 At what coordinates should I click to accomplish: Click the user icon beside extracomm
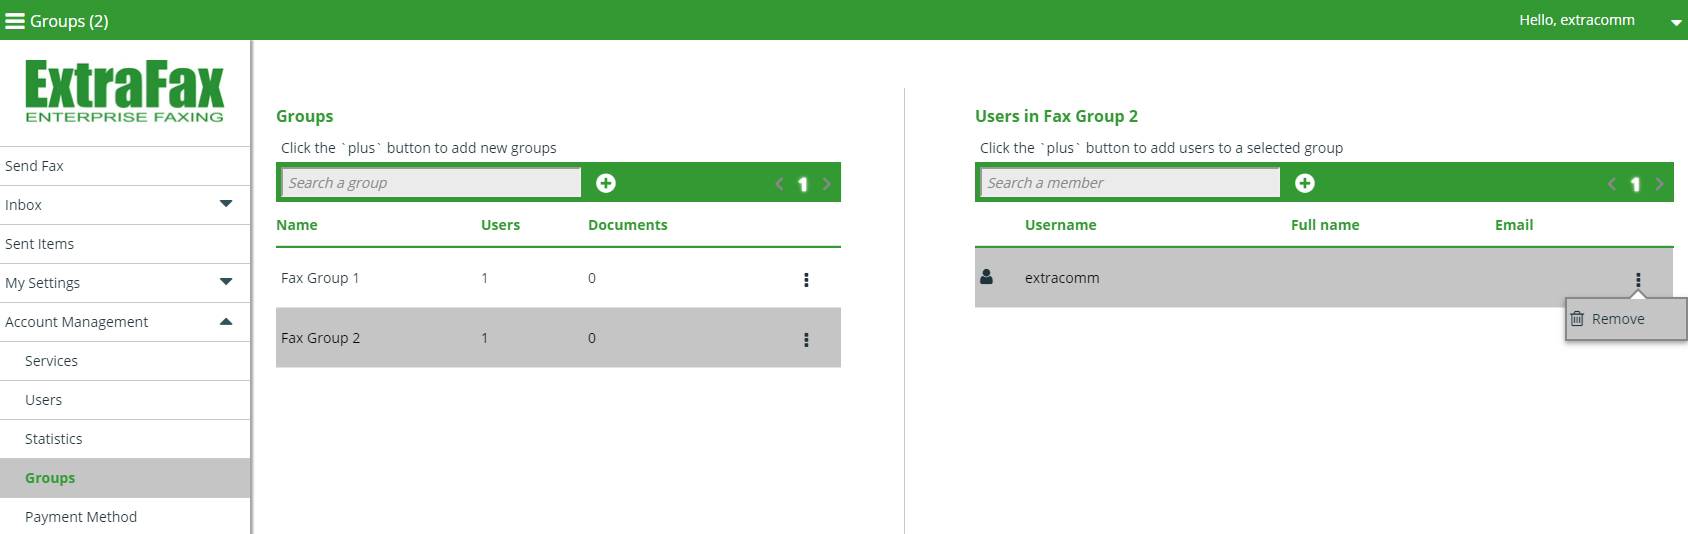[x=987, y=277]
